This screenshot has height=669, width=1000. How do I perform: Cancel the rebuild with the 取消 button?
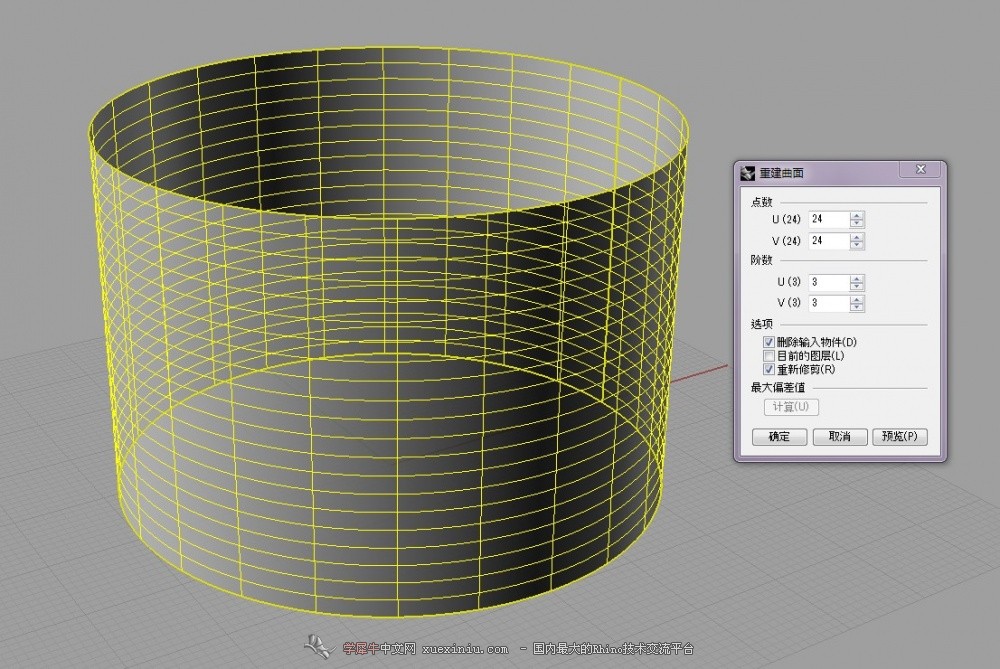click(x=839, y=437)
